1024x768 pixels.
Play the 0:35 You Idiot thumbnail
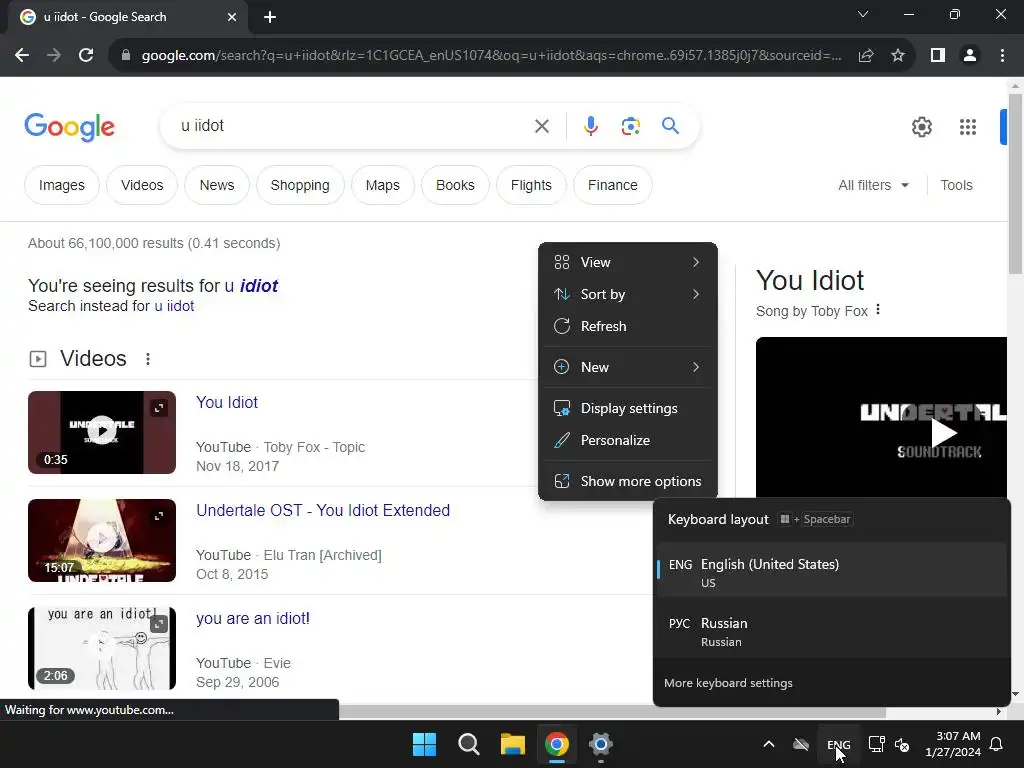(102, 432)
